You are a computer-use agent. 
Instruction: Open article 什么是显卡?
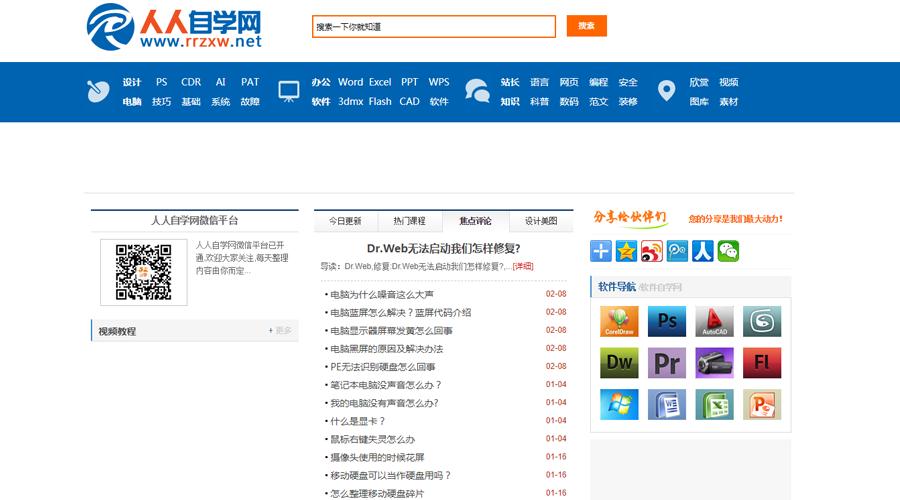pos(358,421)
